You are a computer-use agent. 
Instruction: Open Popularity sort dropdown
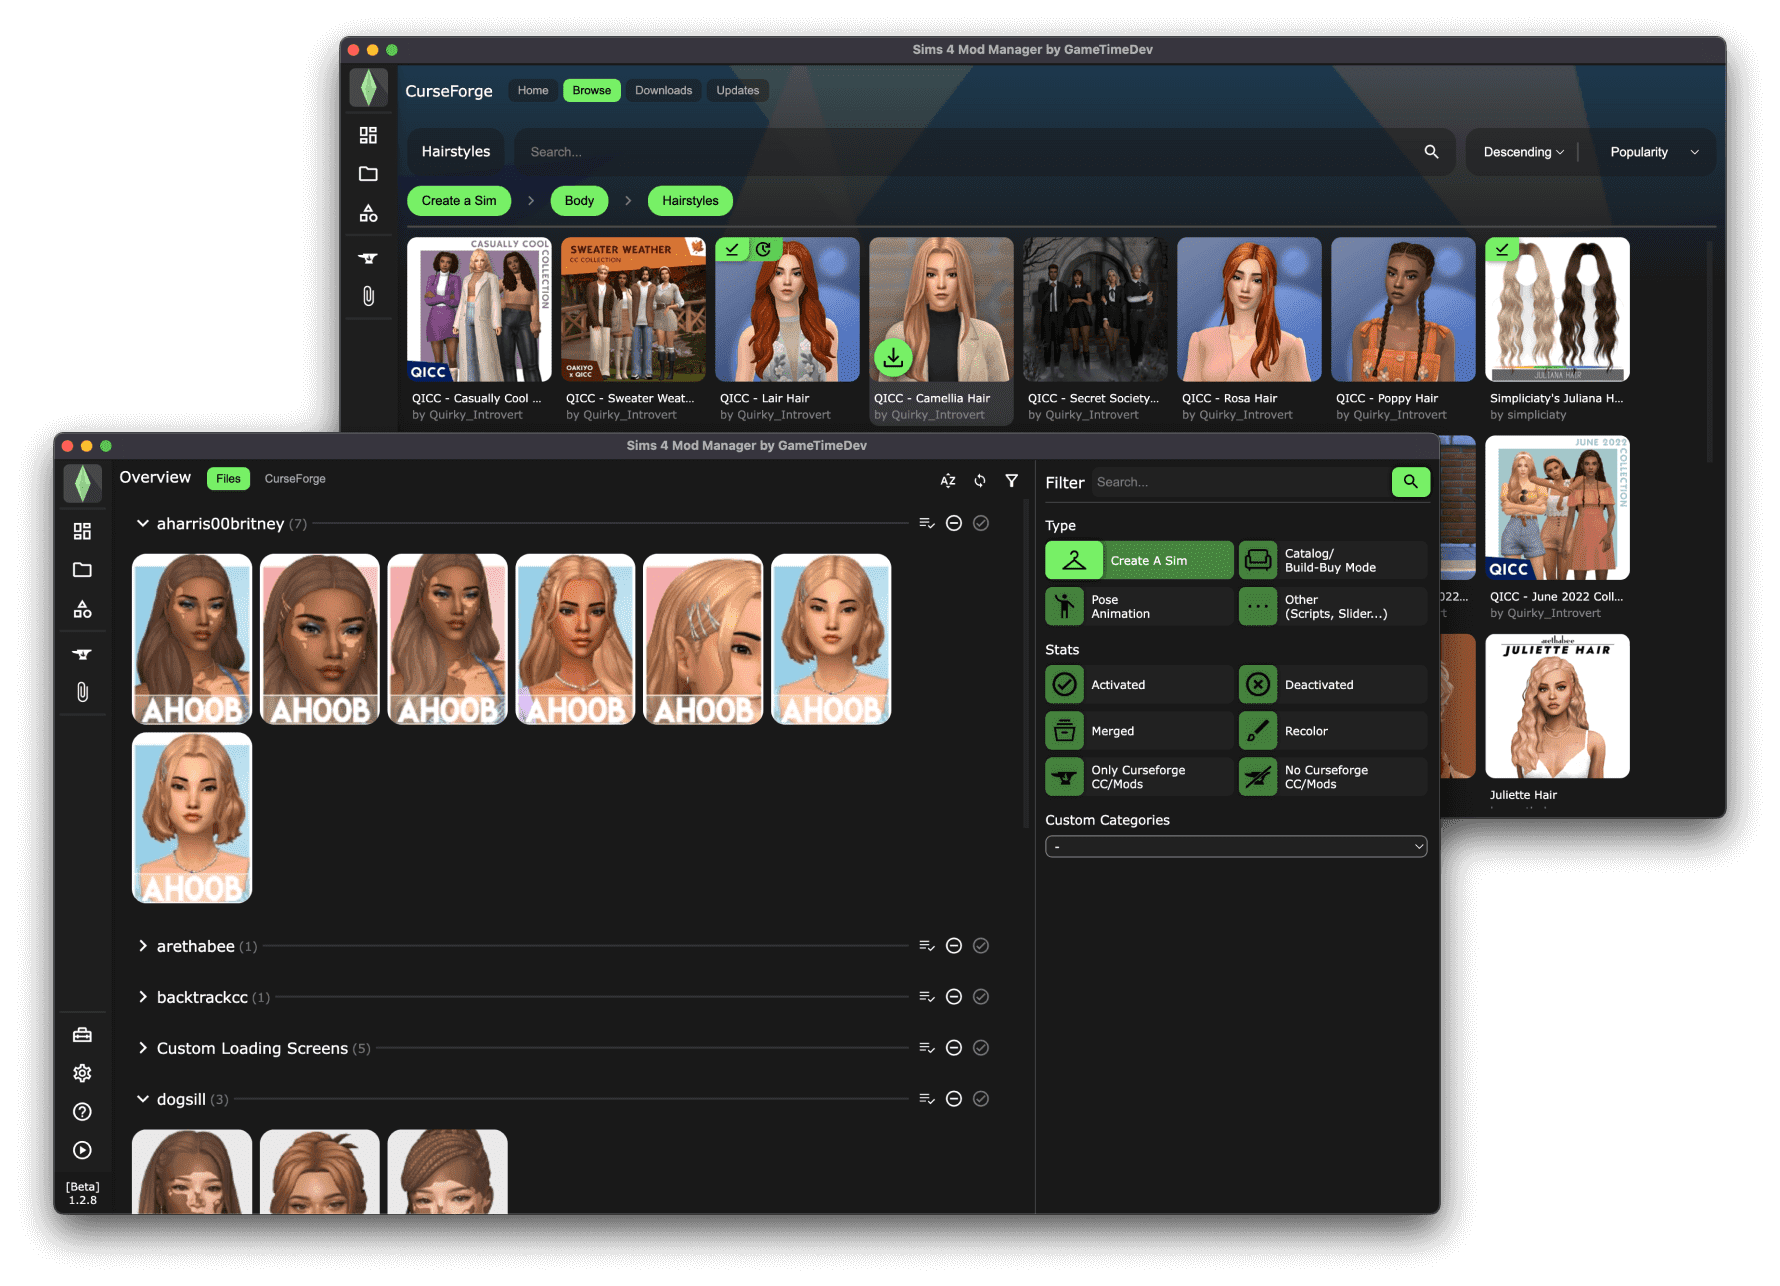click(1654, 152)
